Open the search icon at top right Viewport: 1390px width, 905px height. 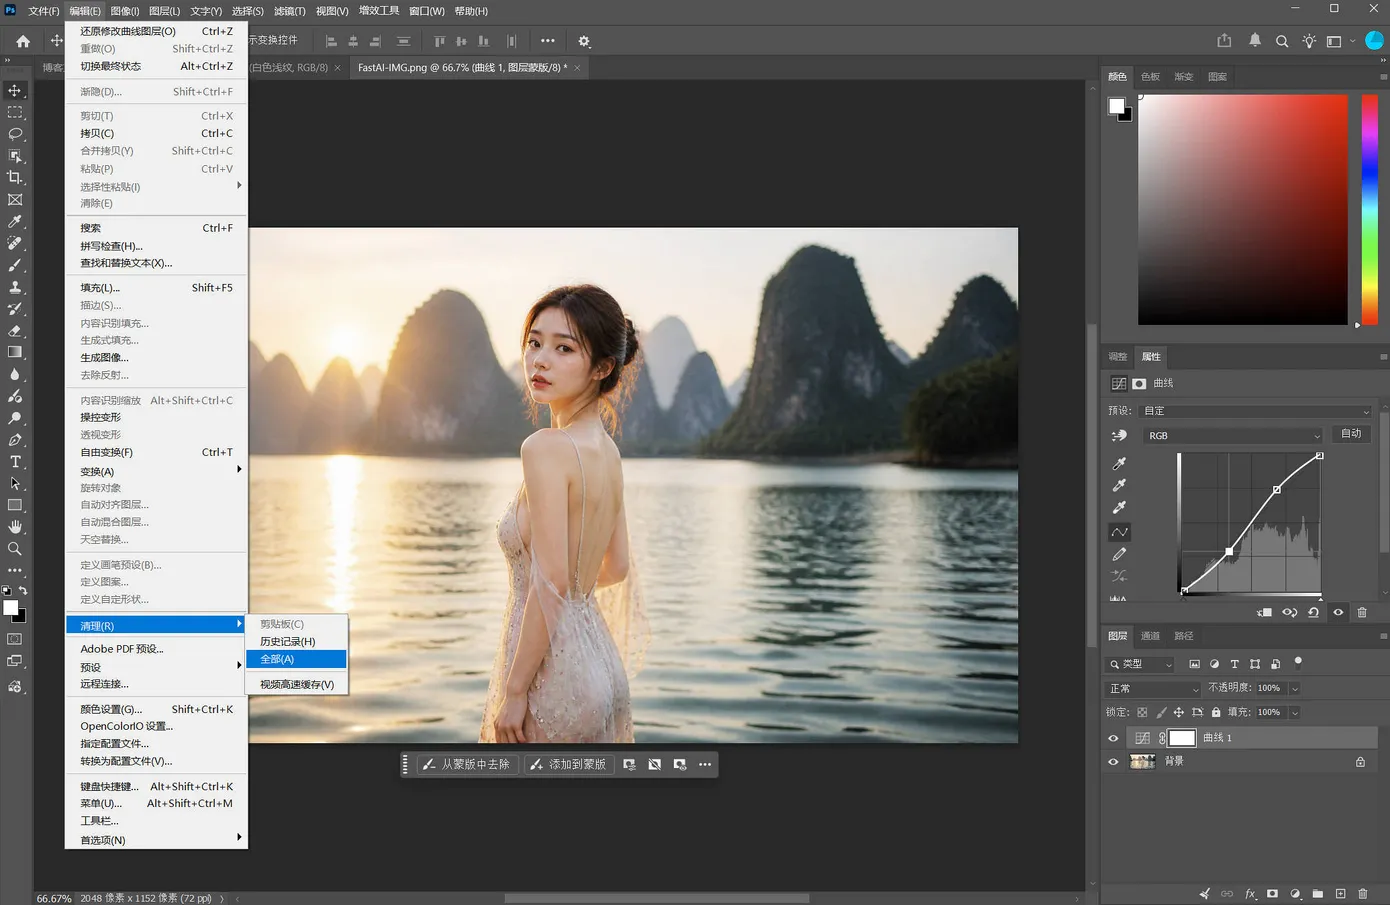(x=1282, y=41)
